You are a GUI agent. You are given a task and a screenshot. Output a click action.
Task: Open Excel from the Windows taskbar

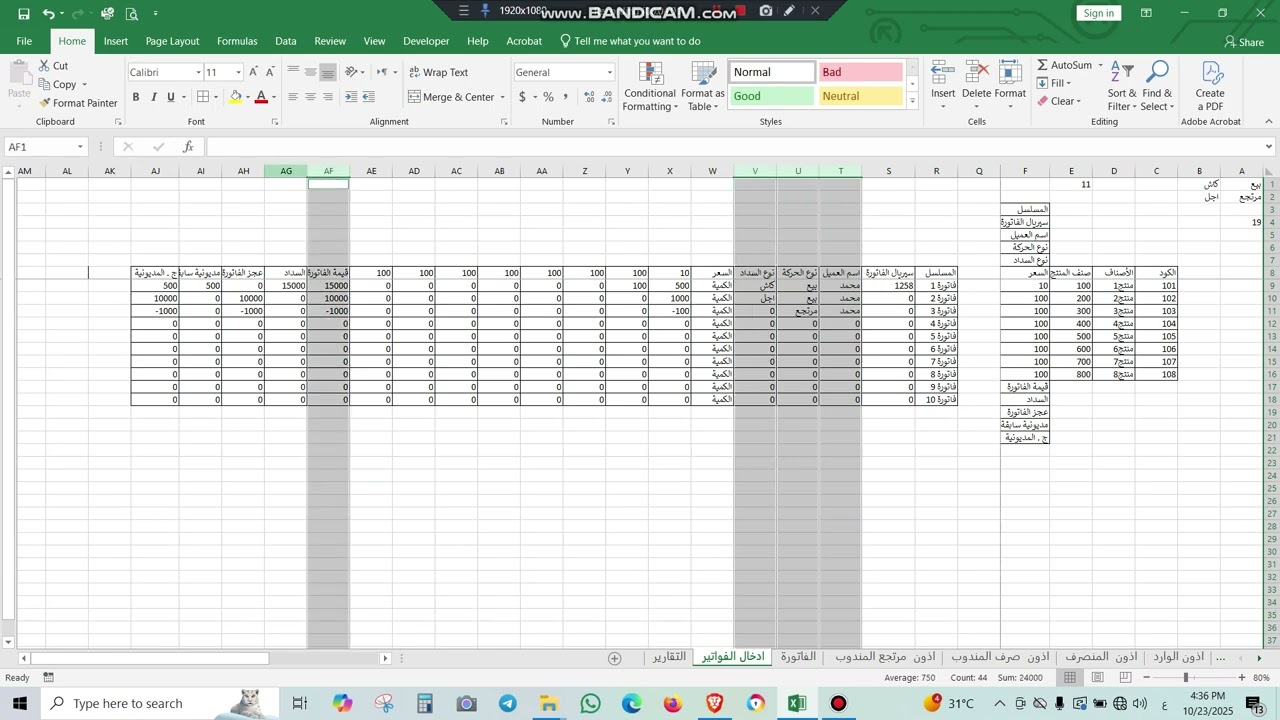[x=797, y=703]
